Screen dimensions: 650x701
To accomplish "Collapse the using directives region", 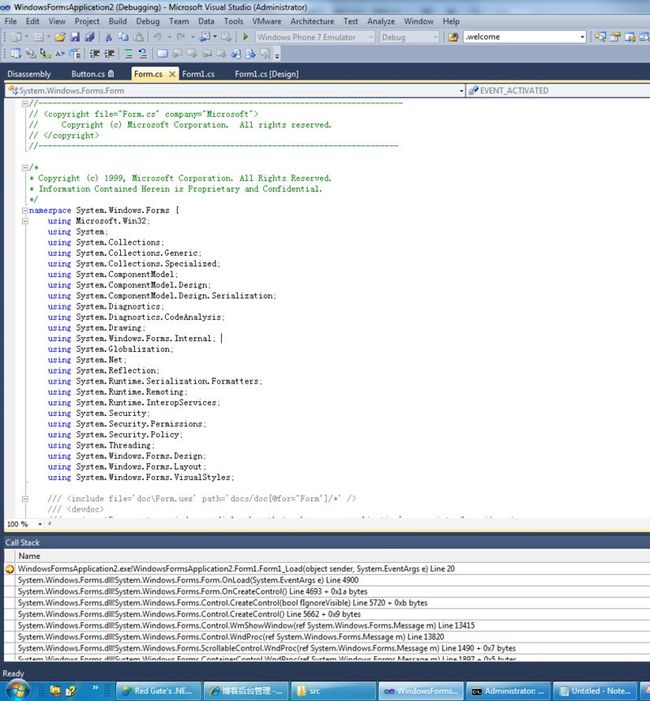I will click(x=25, y=221).
